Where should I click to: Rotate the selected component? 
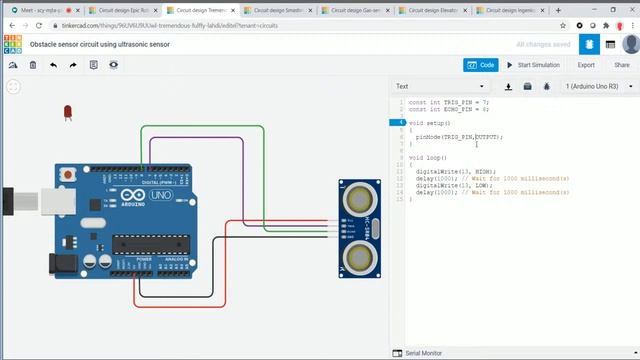[x=13, y=65]
